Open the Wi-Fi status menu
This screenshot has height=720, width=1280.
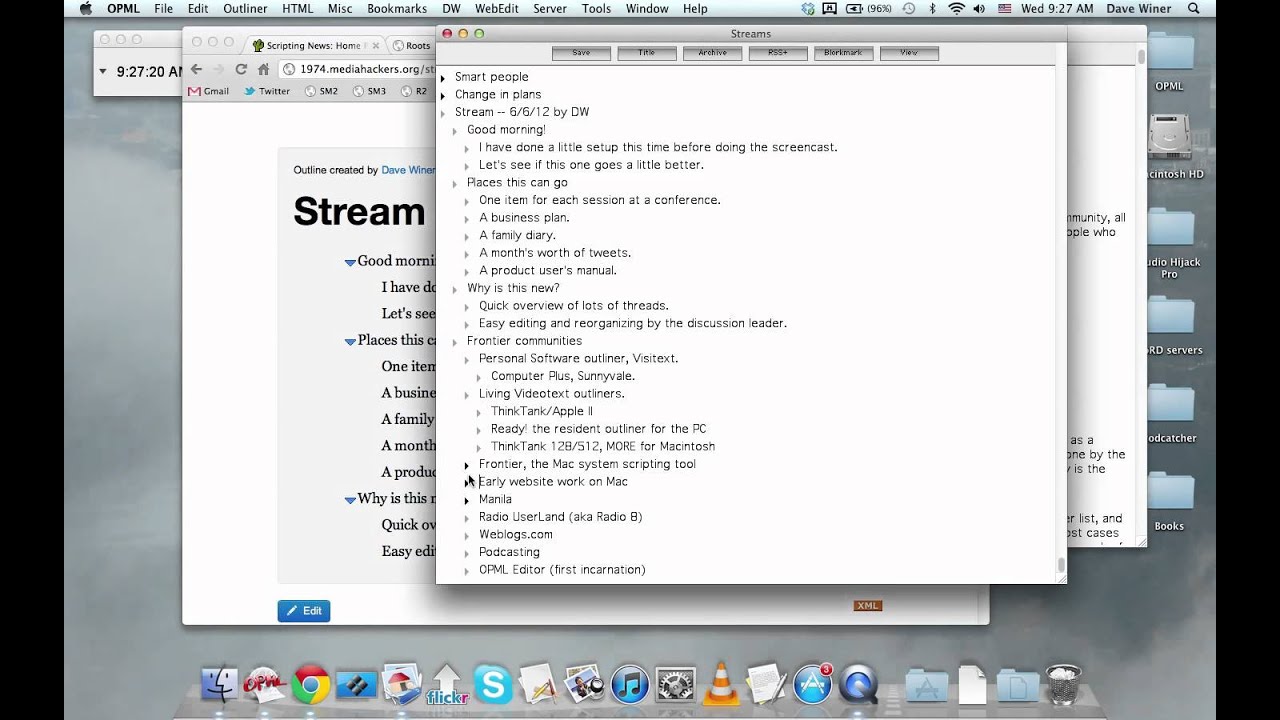point(957,9)
